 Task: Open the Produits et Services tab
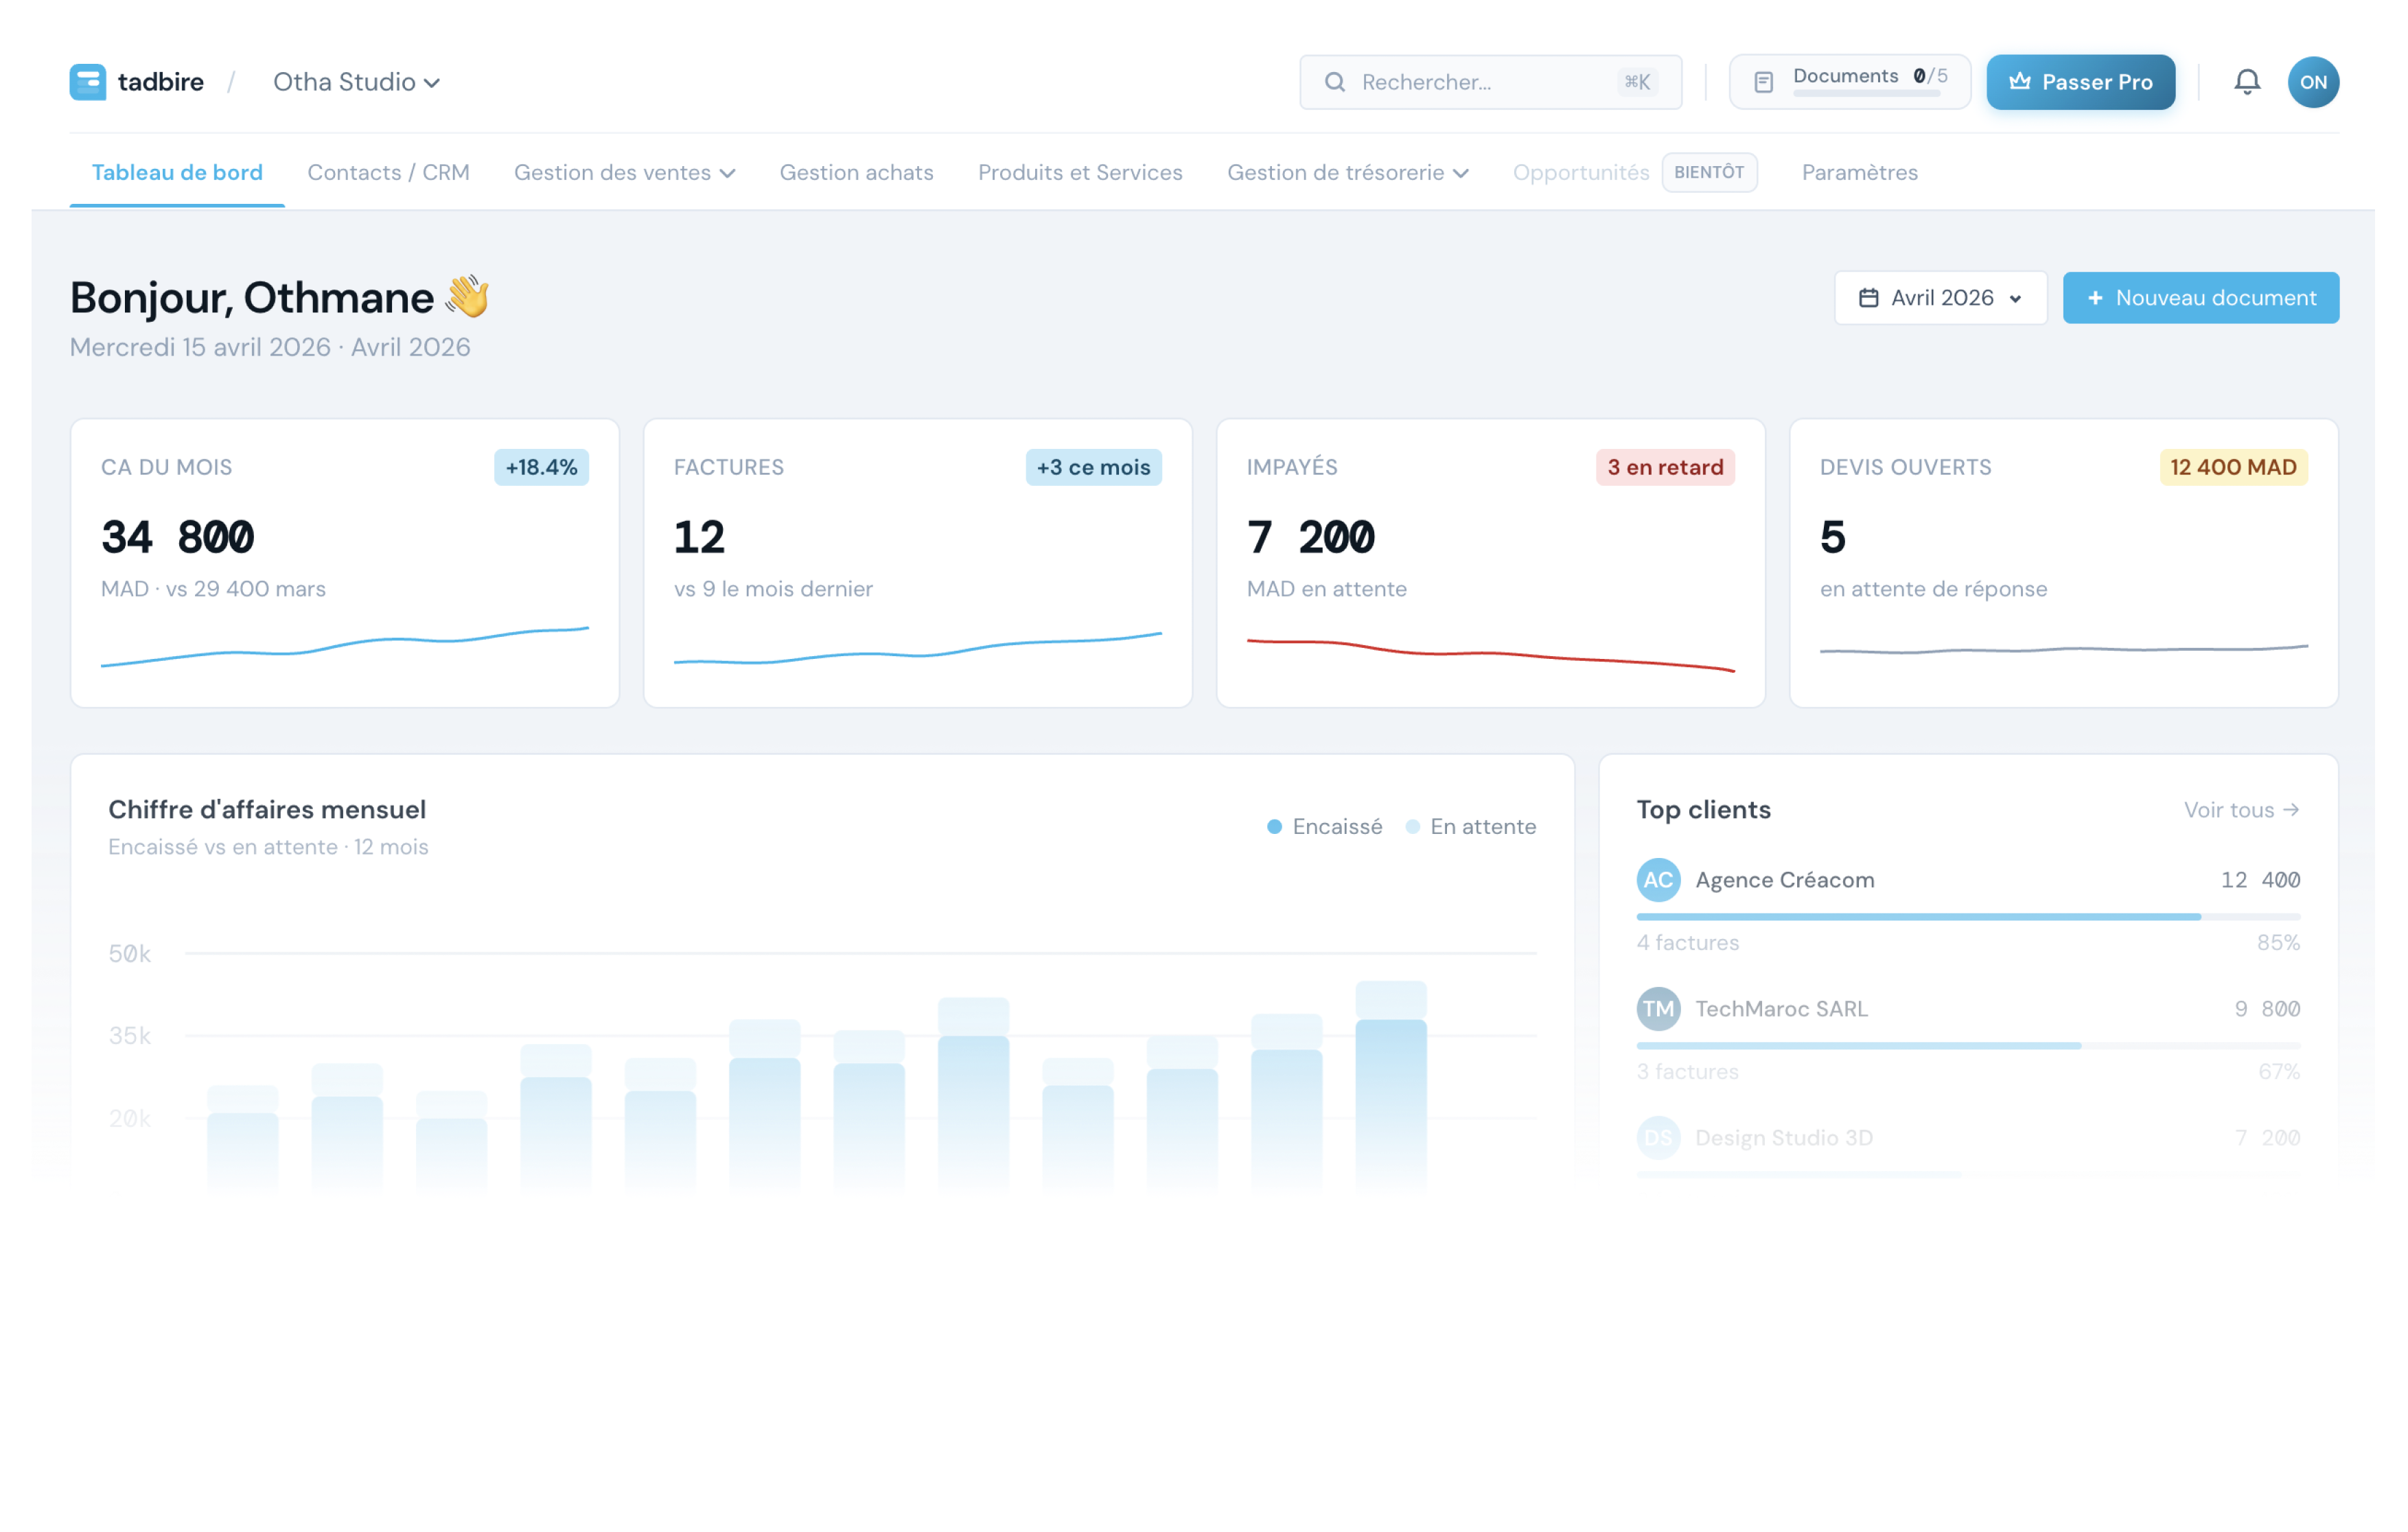(1080, 173)
